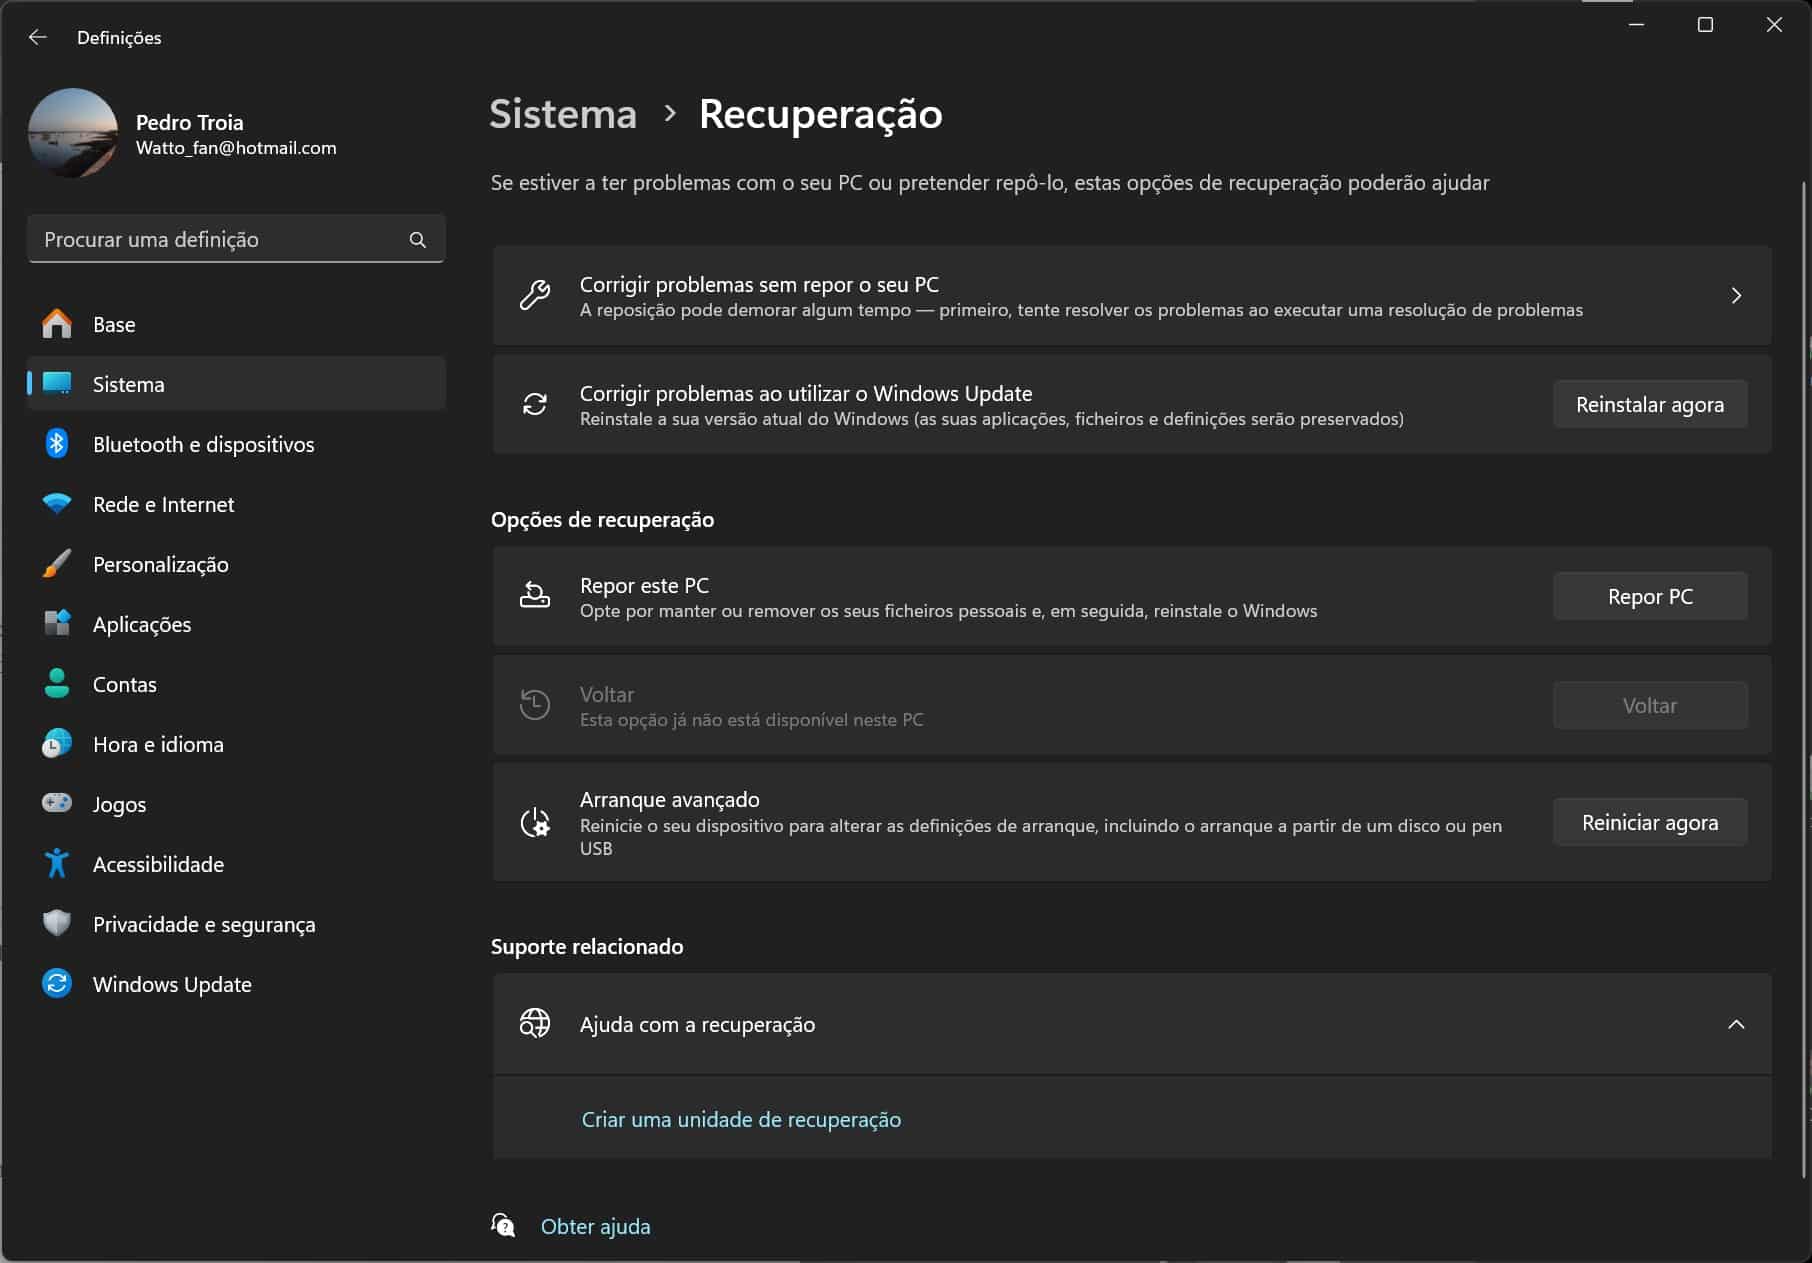Click the back arrow in title bar
The image size is (1812, 1263).
[x=38, y=37]
